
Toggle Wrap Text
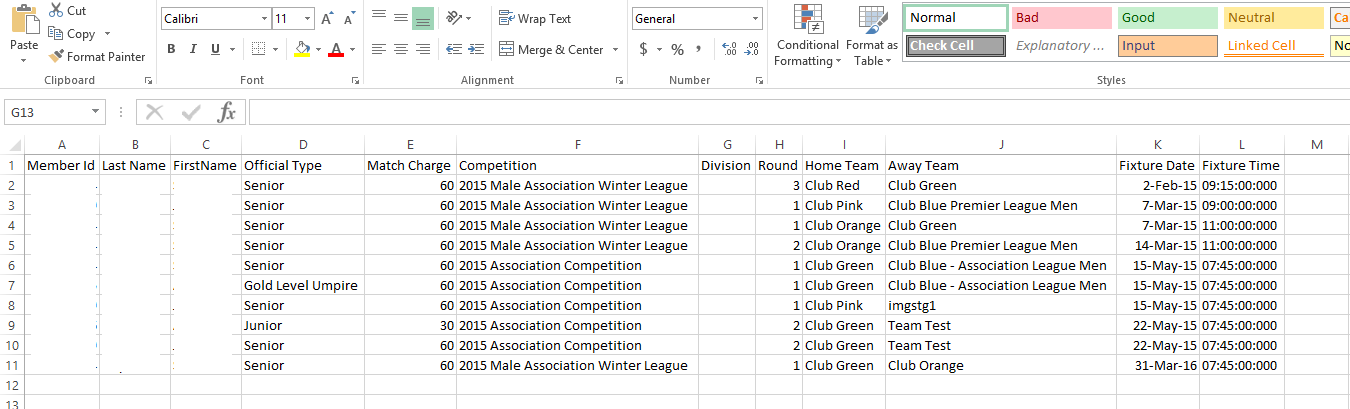536,19
